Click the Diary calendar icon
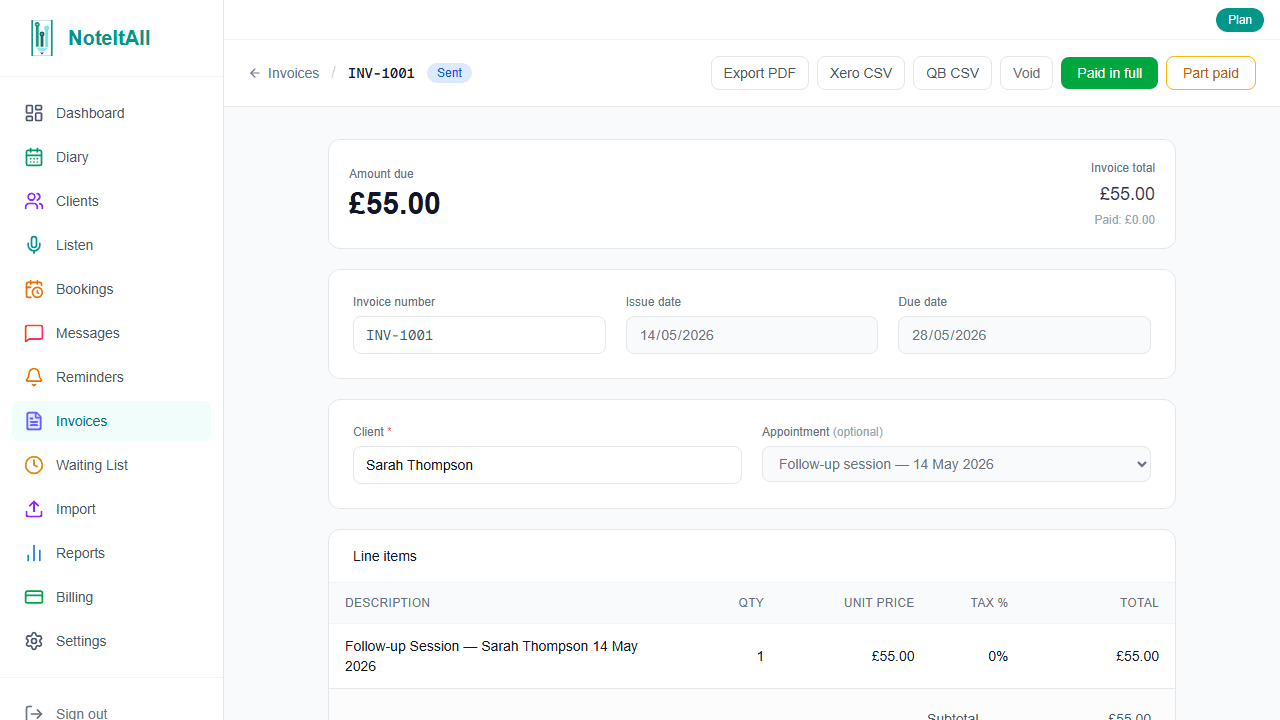Screen dimensions: 1280x720 (34, 157)
